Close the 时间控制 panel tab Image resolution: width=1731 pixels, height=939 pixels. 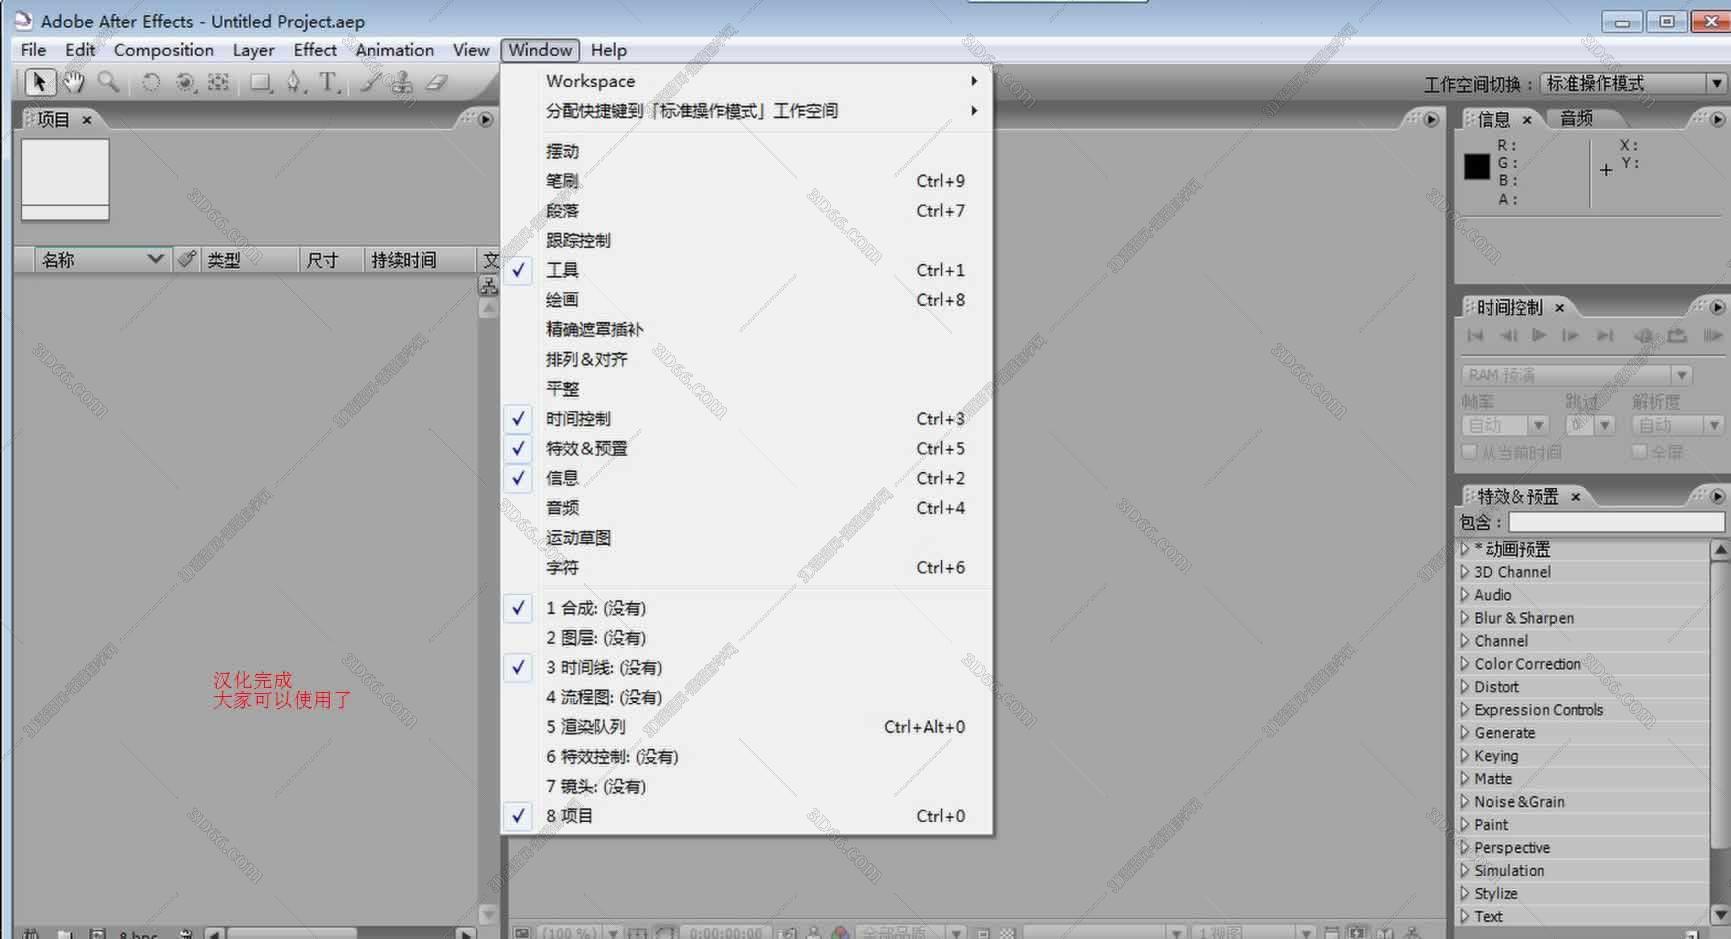point(1559,308)
